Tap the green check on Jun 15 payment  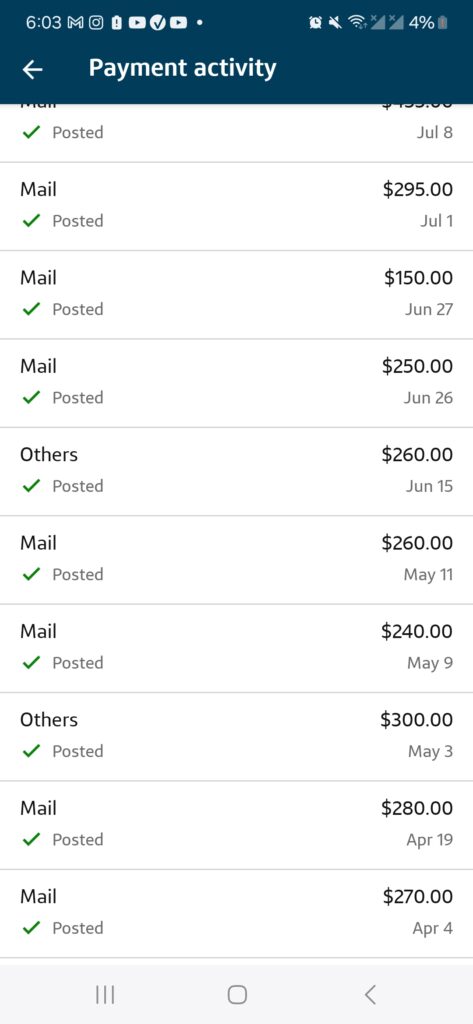31,486
